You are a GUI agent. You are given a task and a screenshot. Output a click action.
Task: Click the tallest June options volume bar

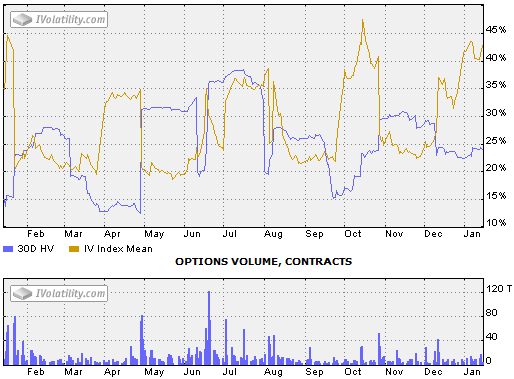[209, 328]
